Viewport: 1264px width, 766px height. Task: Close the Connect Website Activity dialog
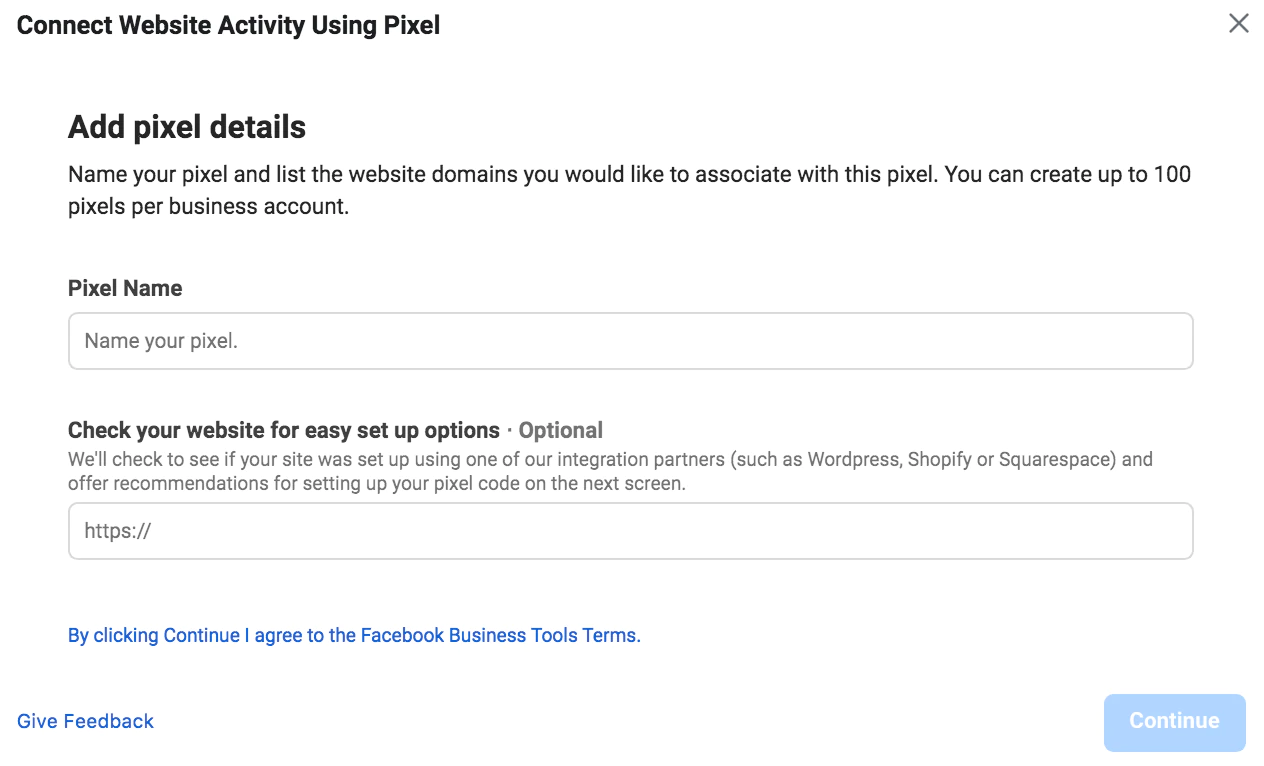point(1238,23)
